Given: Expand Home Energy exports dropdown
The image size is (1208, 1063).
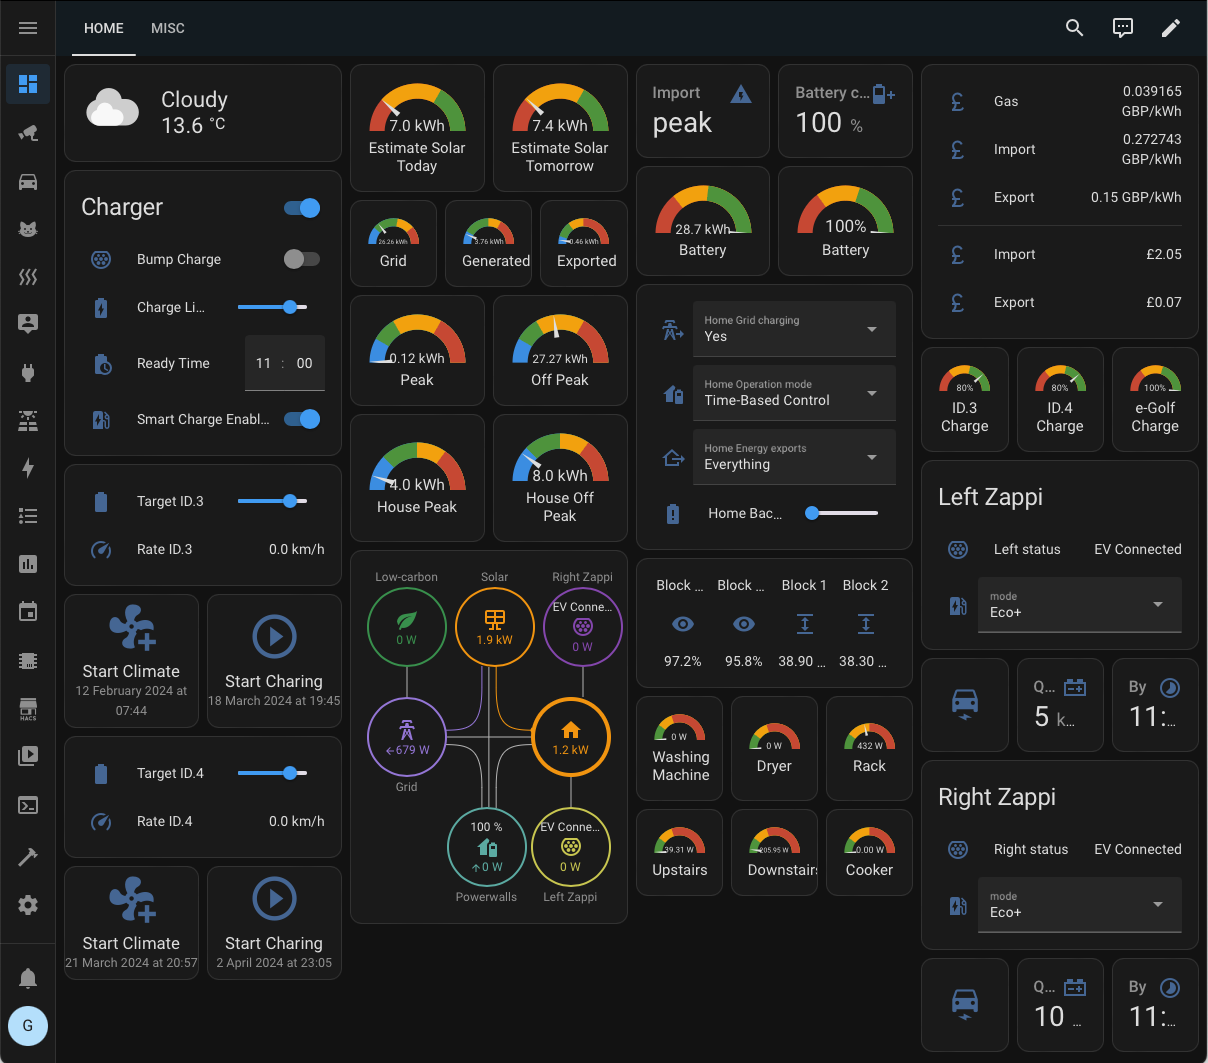Looking at the screenshot, I should [x=794, y=457].
